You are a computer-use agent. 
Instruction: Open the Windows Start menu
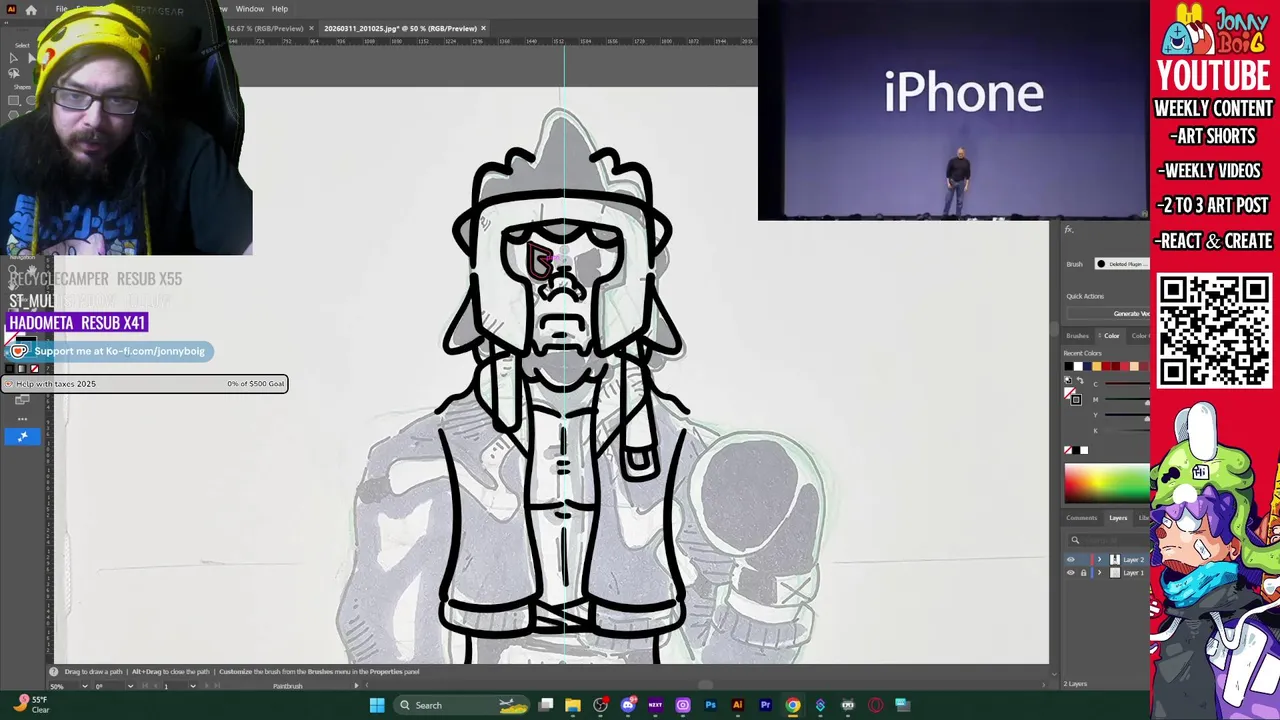point(377,705)
